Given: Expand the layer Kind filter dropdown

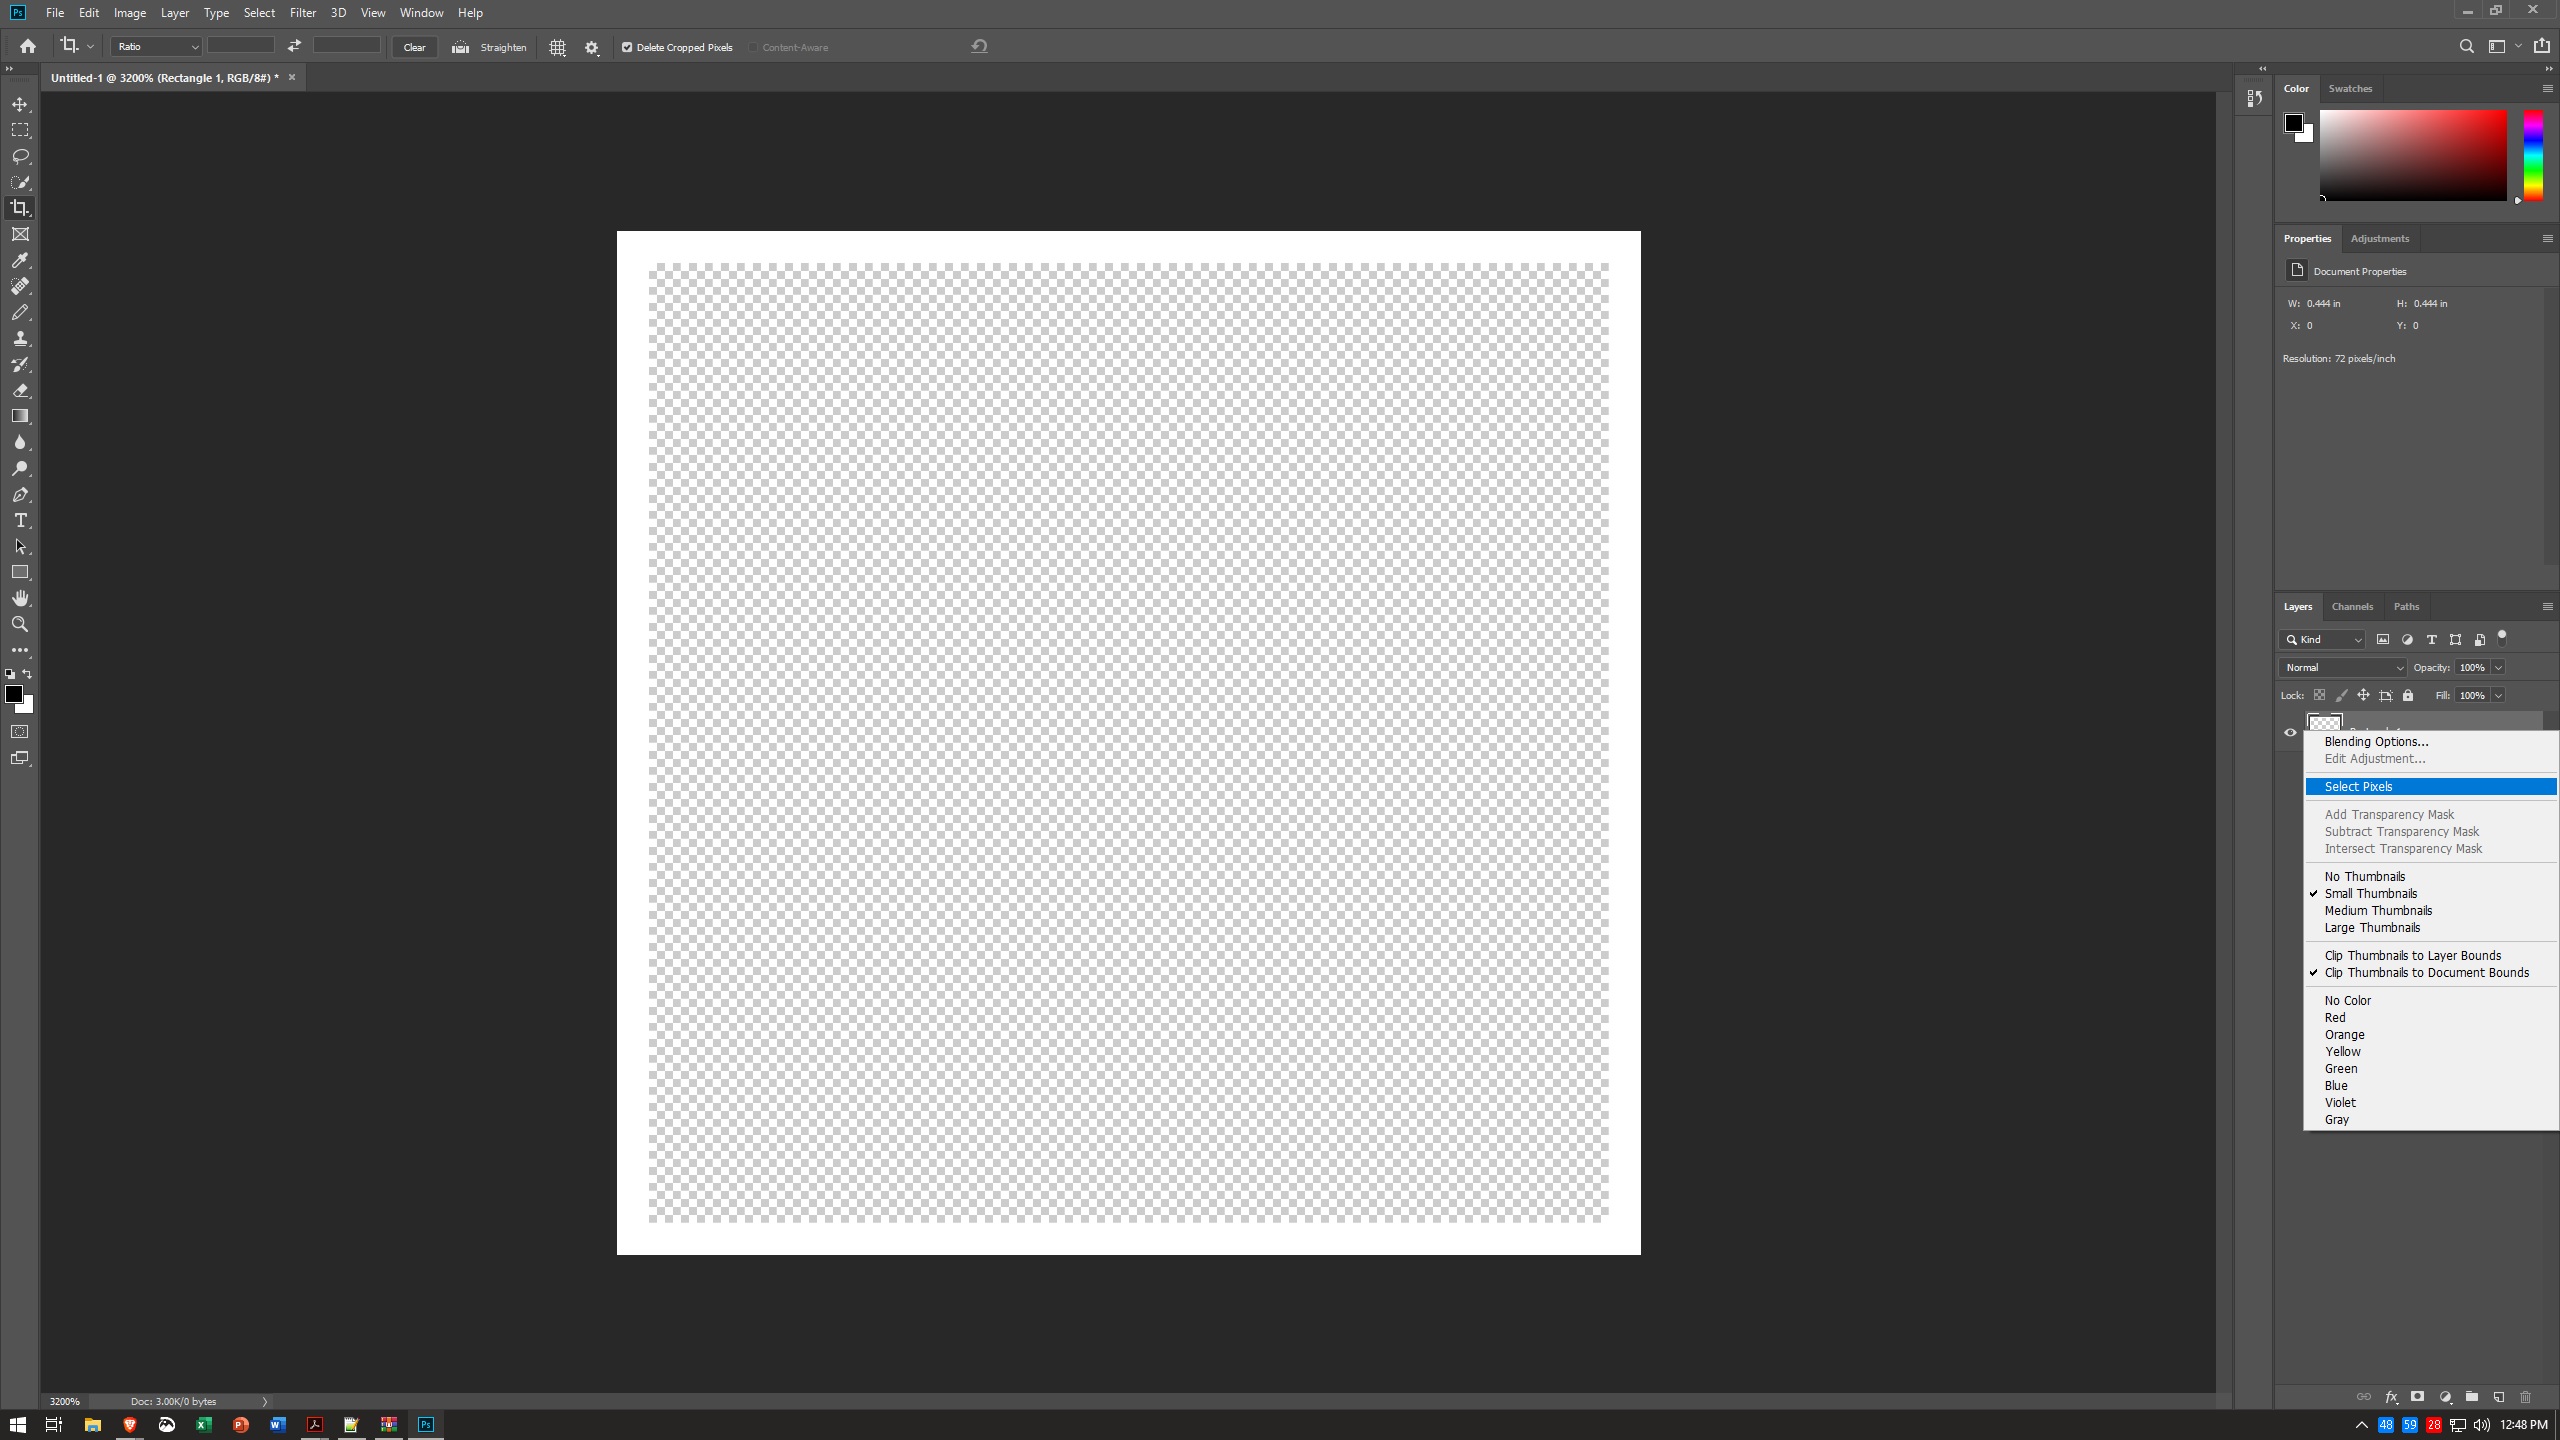Looking at the screenshot, I should pos(2323,639).
